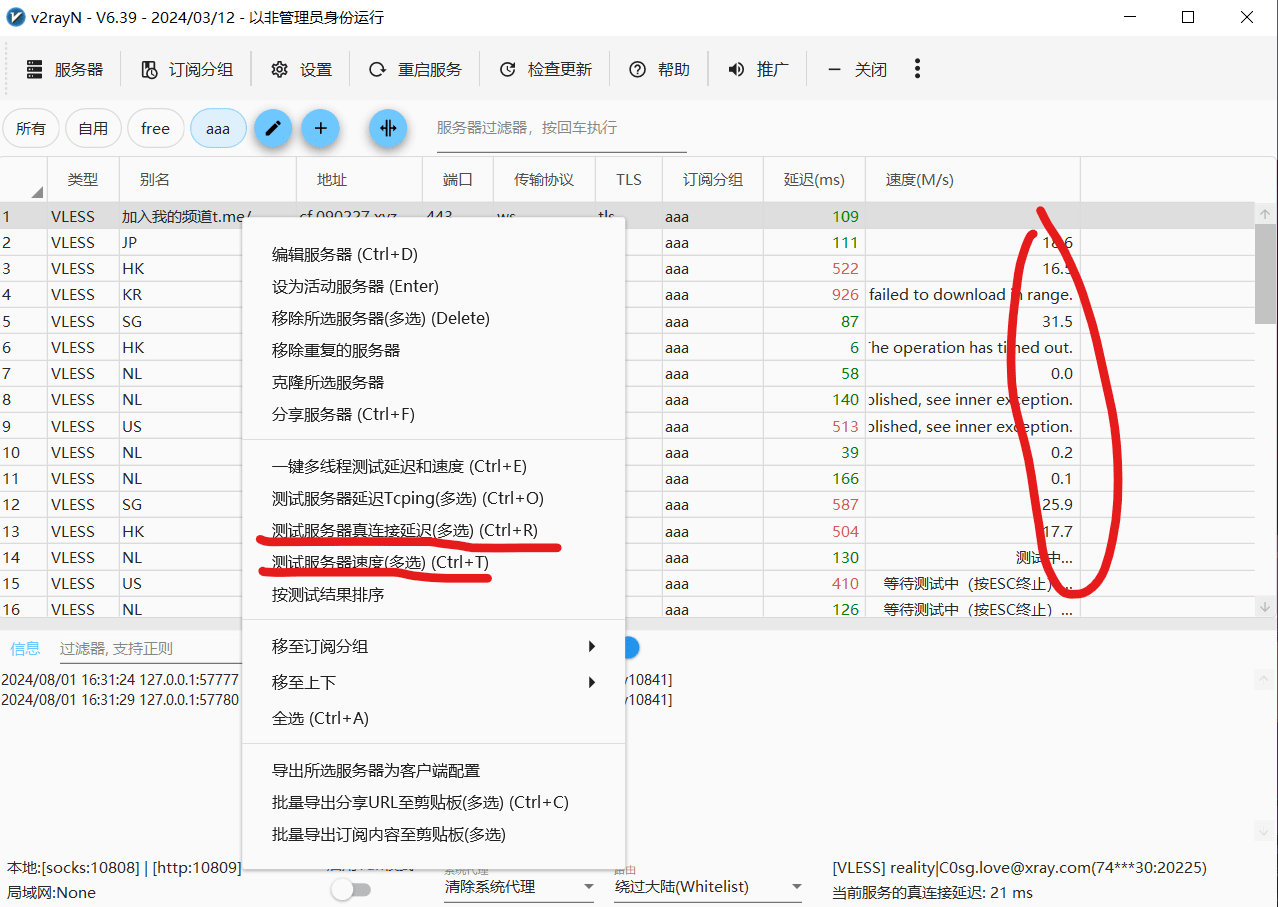
Task: Click the 25.9 speed cell
Action: 972,505
